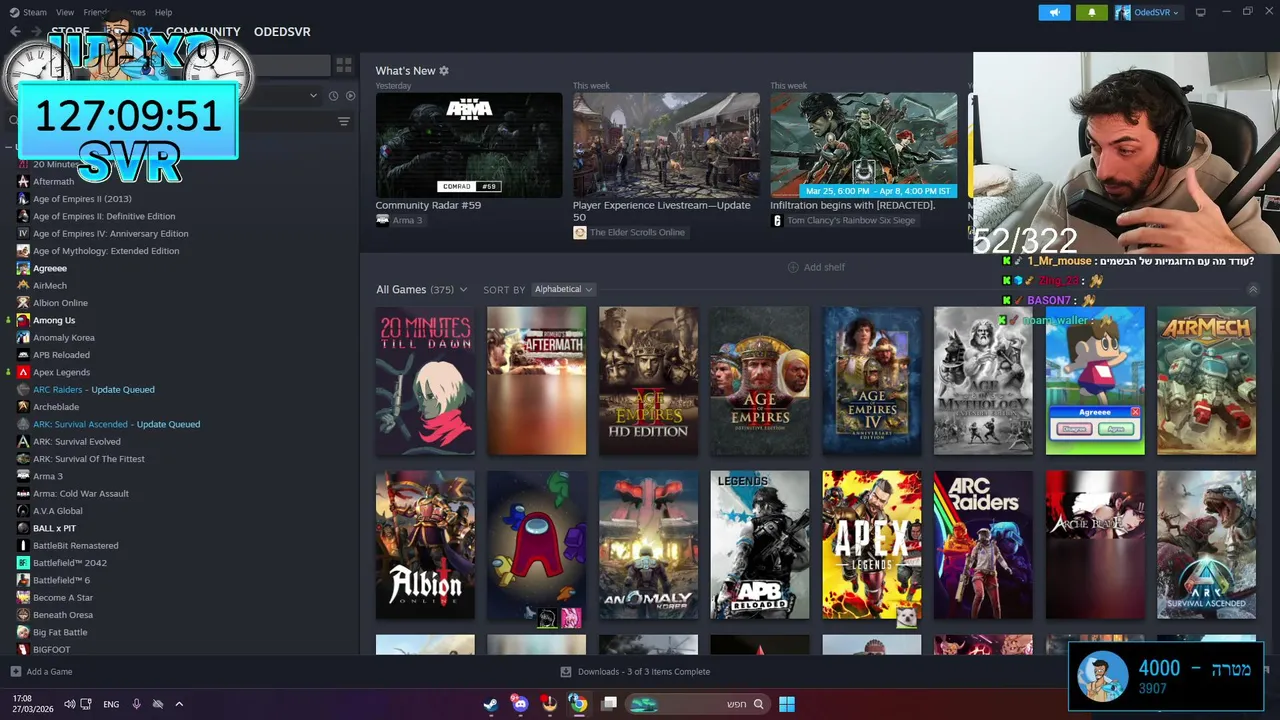Click the Add shelf button
The height and width of the screenshot is (720, 1280).
tap(816, 267)
